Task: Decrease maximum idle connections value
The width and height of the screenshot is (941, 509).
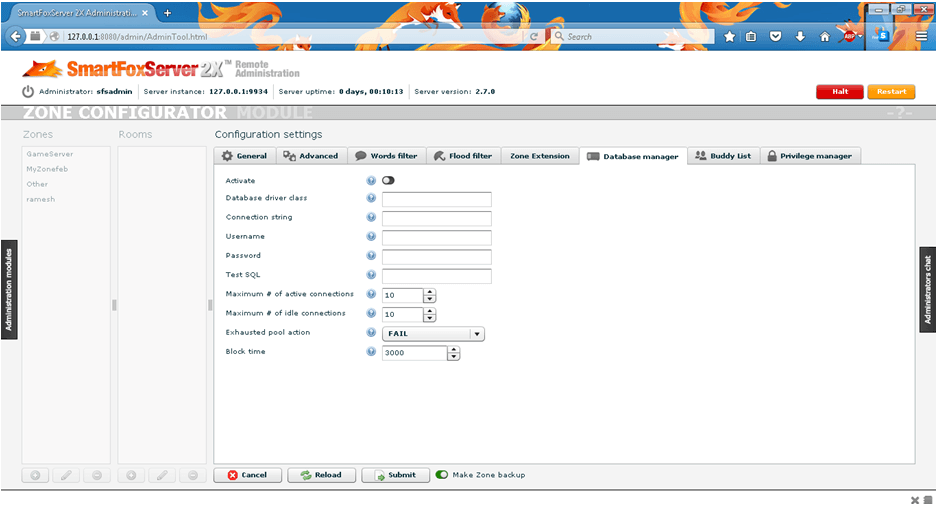Action: click(429, 318)
